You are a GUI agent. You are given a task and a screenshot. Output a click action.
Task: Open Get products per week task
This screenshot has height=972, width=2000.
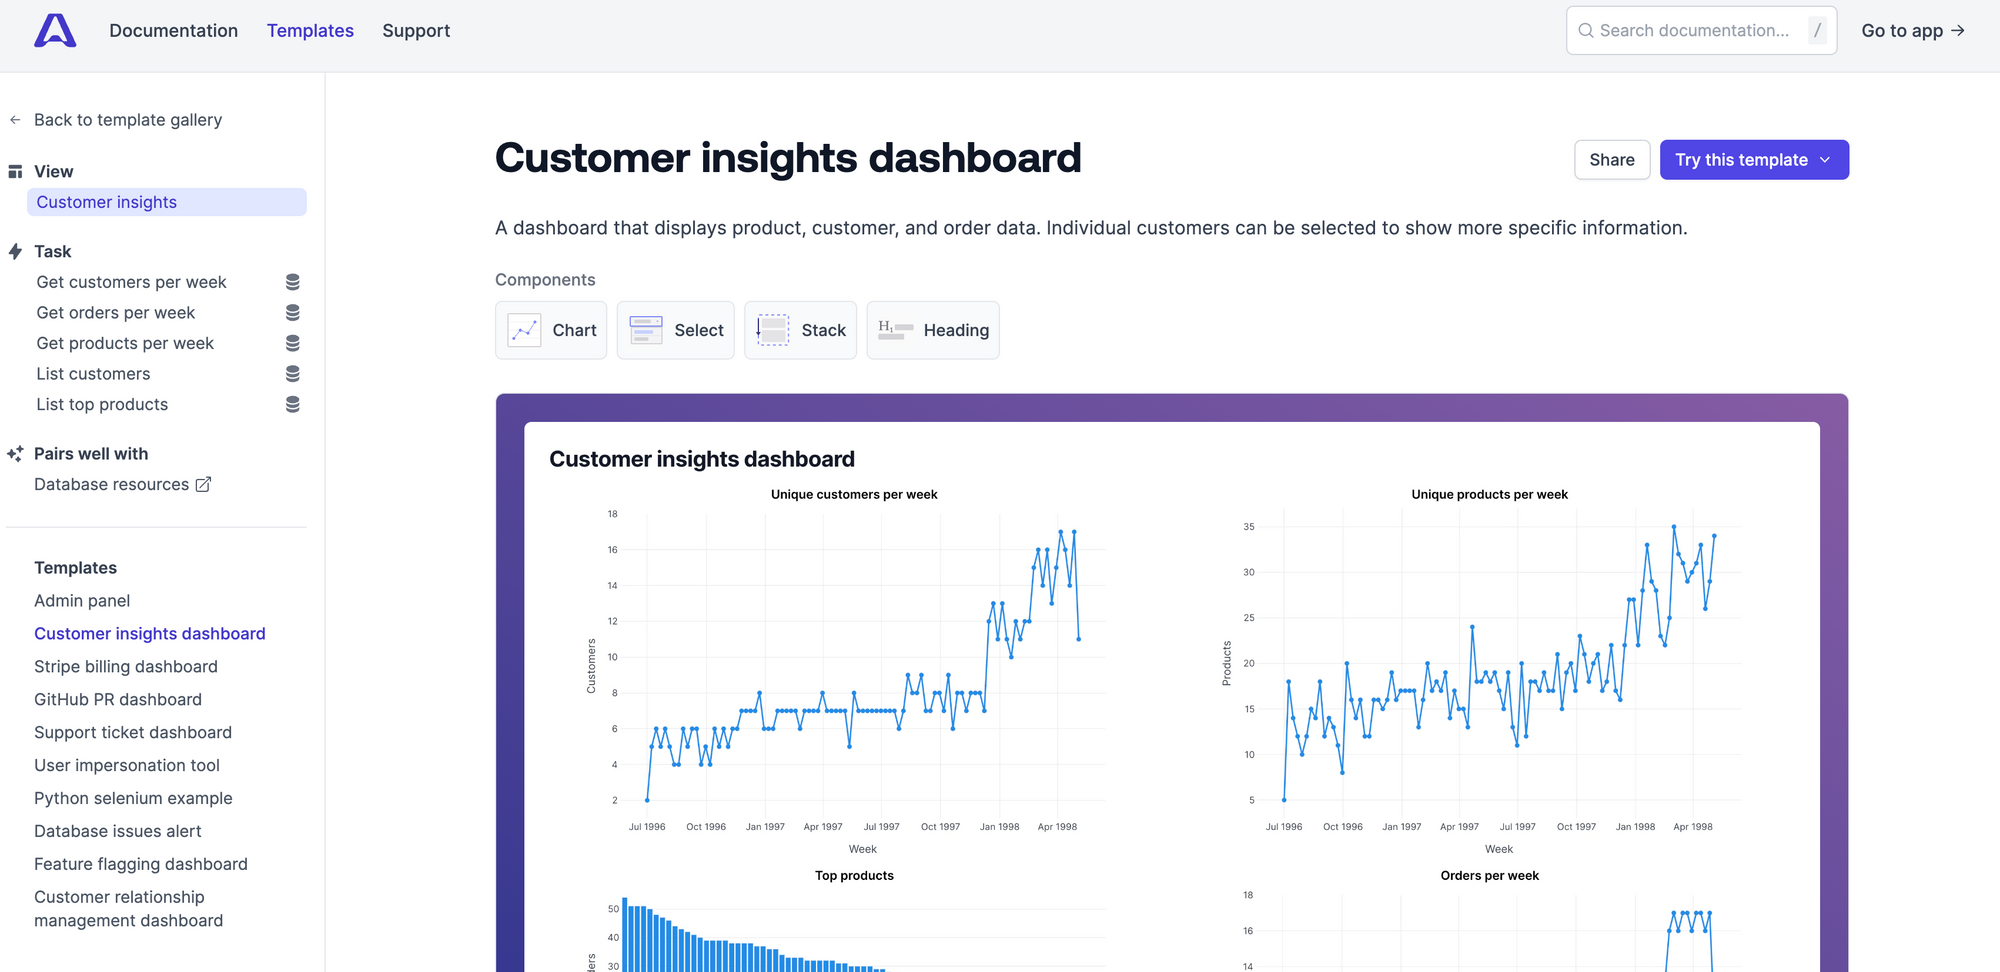tap(125, 343)
